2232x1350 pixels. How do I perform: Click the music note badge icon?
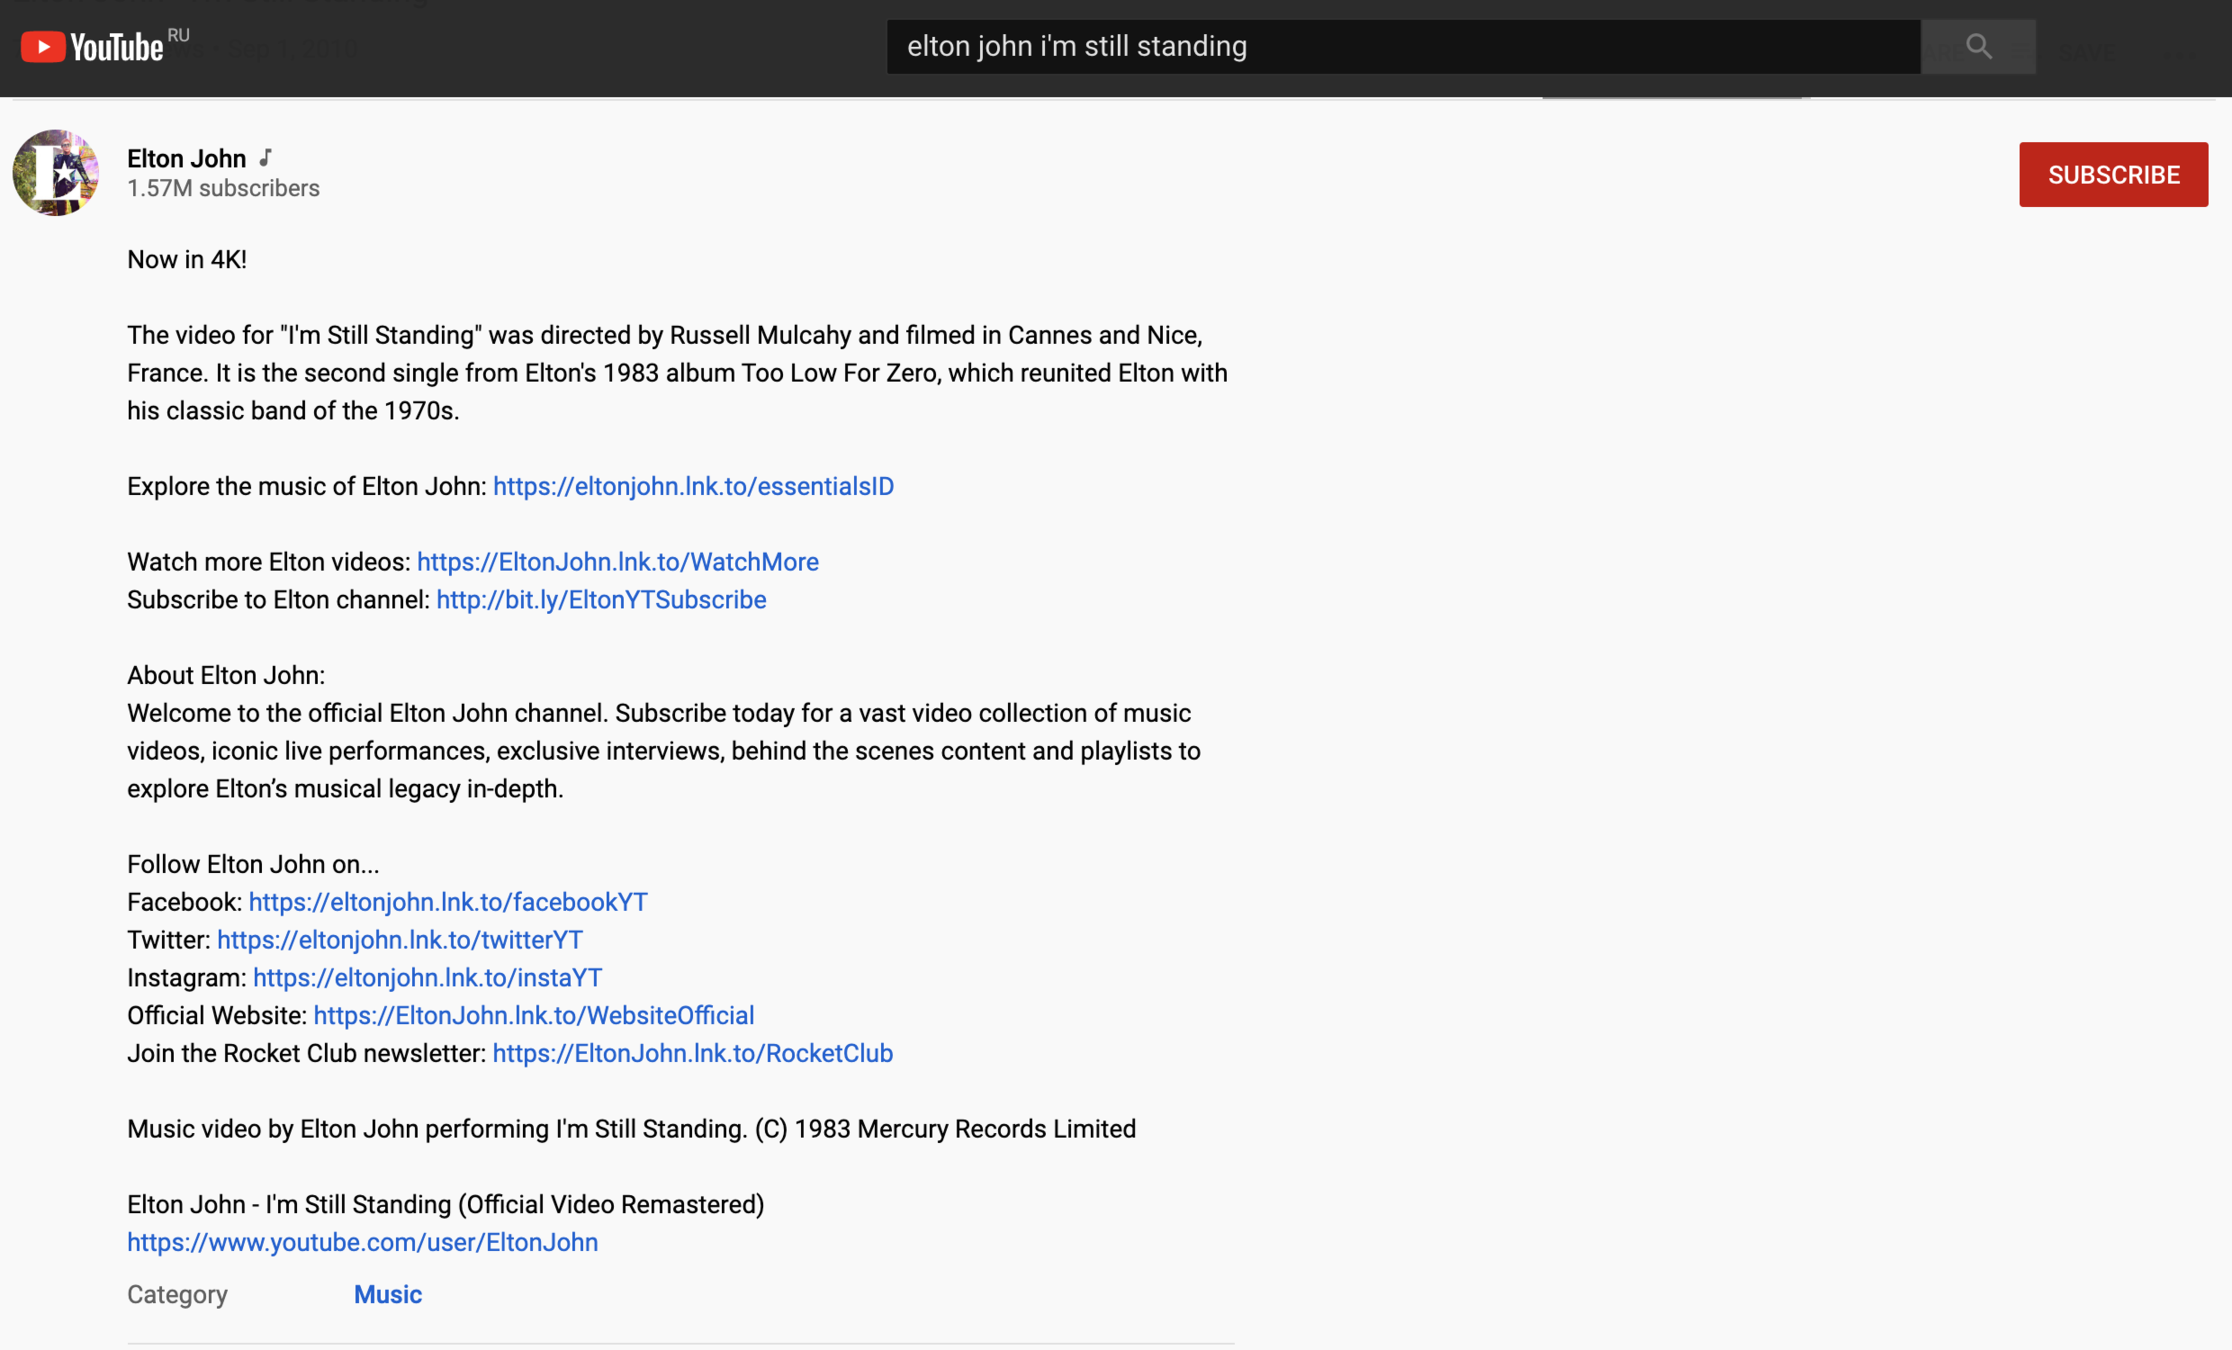[266, 158]
